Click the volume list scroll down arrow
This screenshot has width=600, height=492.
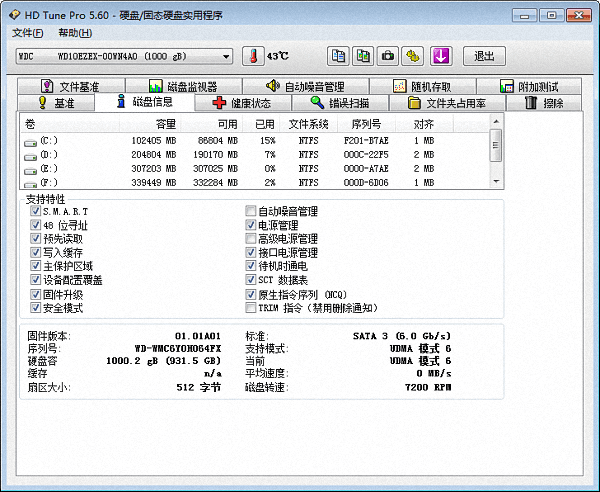[496, 184]
